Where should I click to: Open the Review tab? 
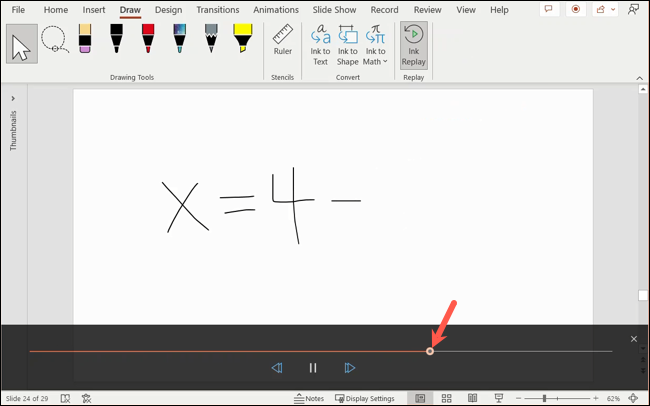[x=427, y=10]
